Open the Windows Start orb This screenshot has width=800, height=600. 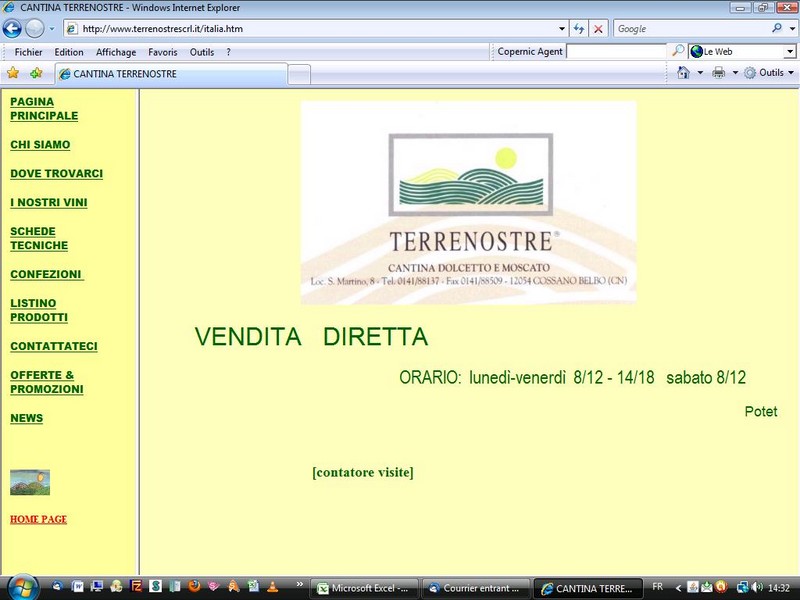click(21, 588)
